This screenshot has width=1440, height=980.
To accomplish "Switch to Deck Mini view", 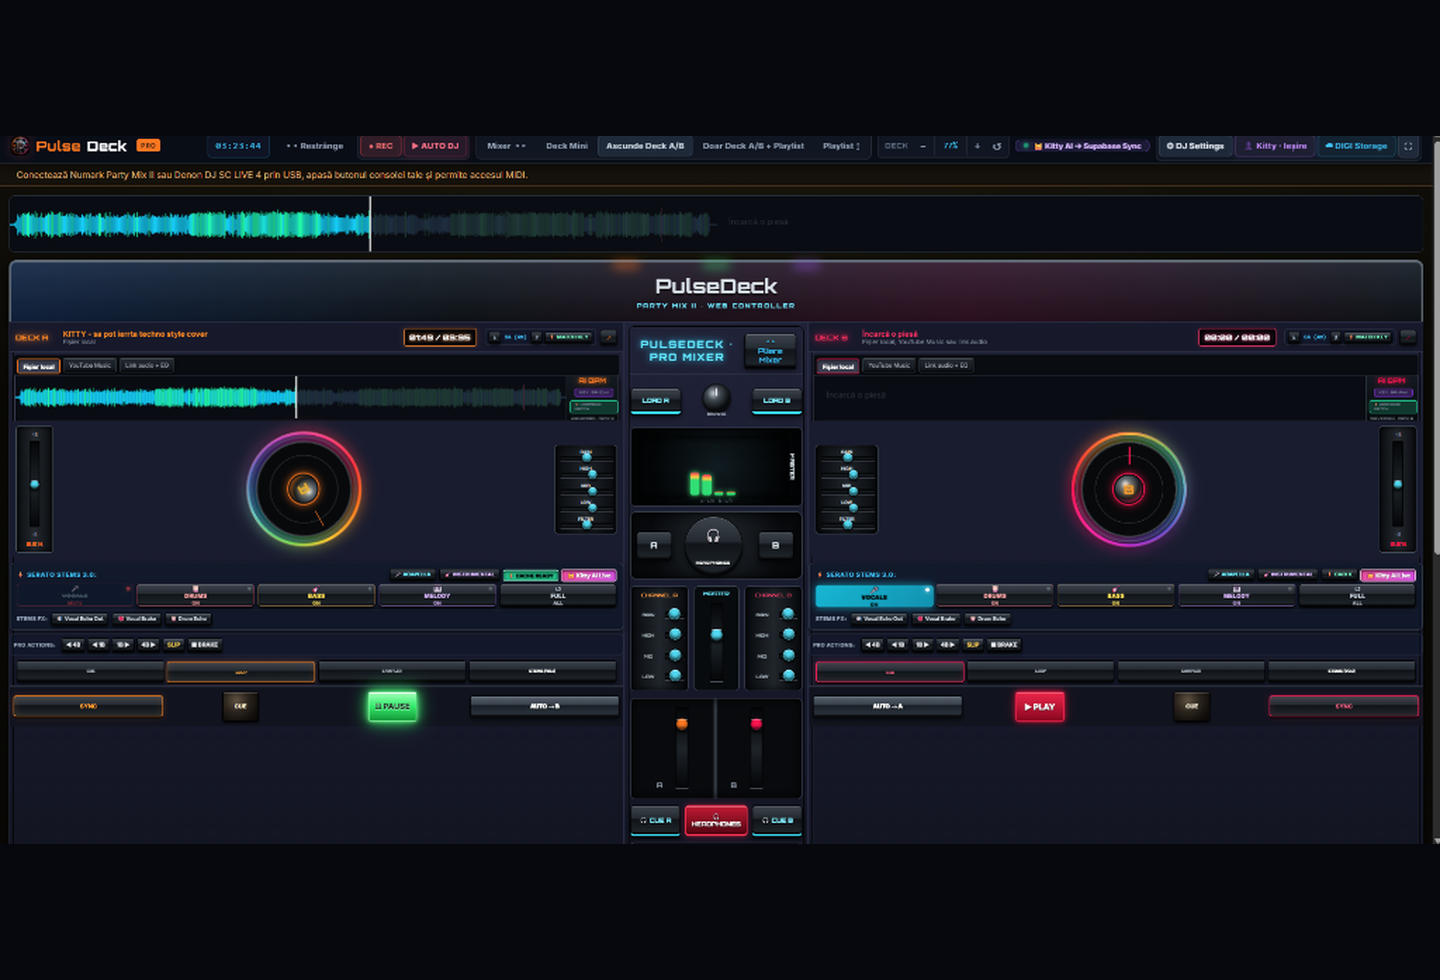I will [566, 146].
